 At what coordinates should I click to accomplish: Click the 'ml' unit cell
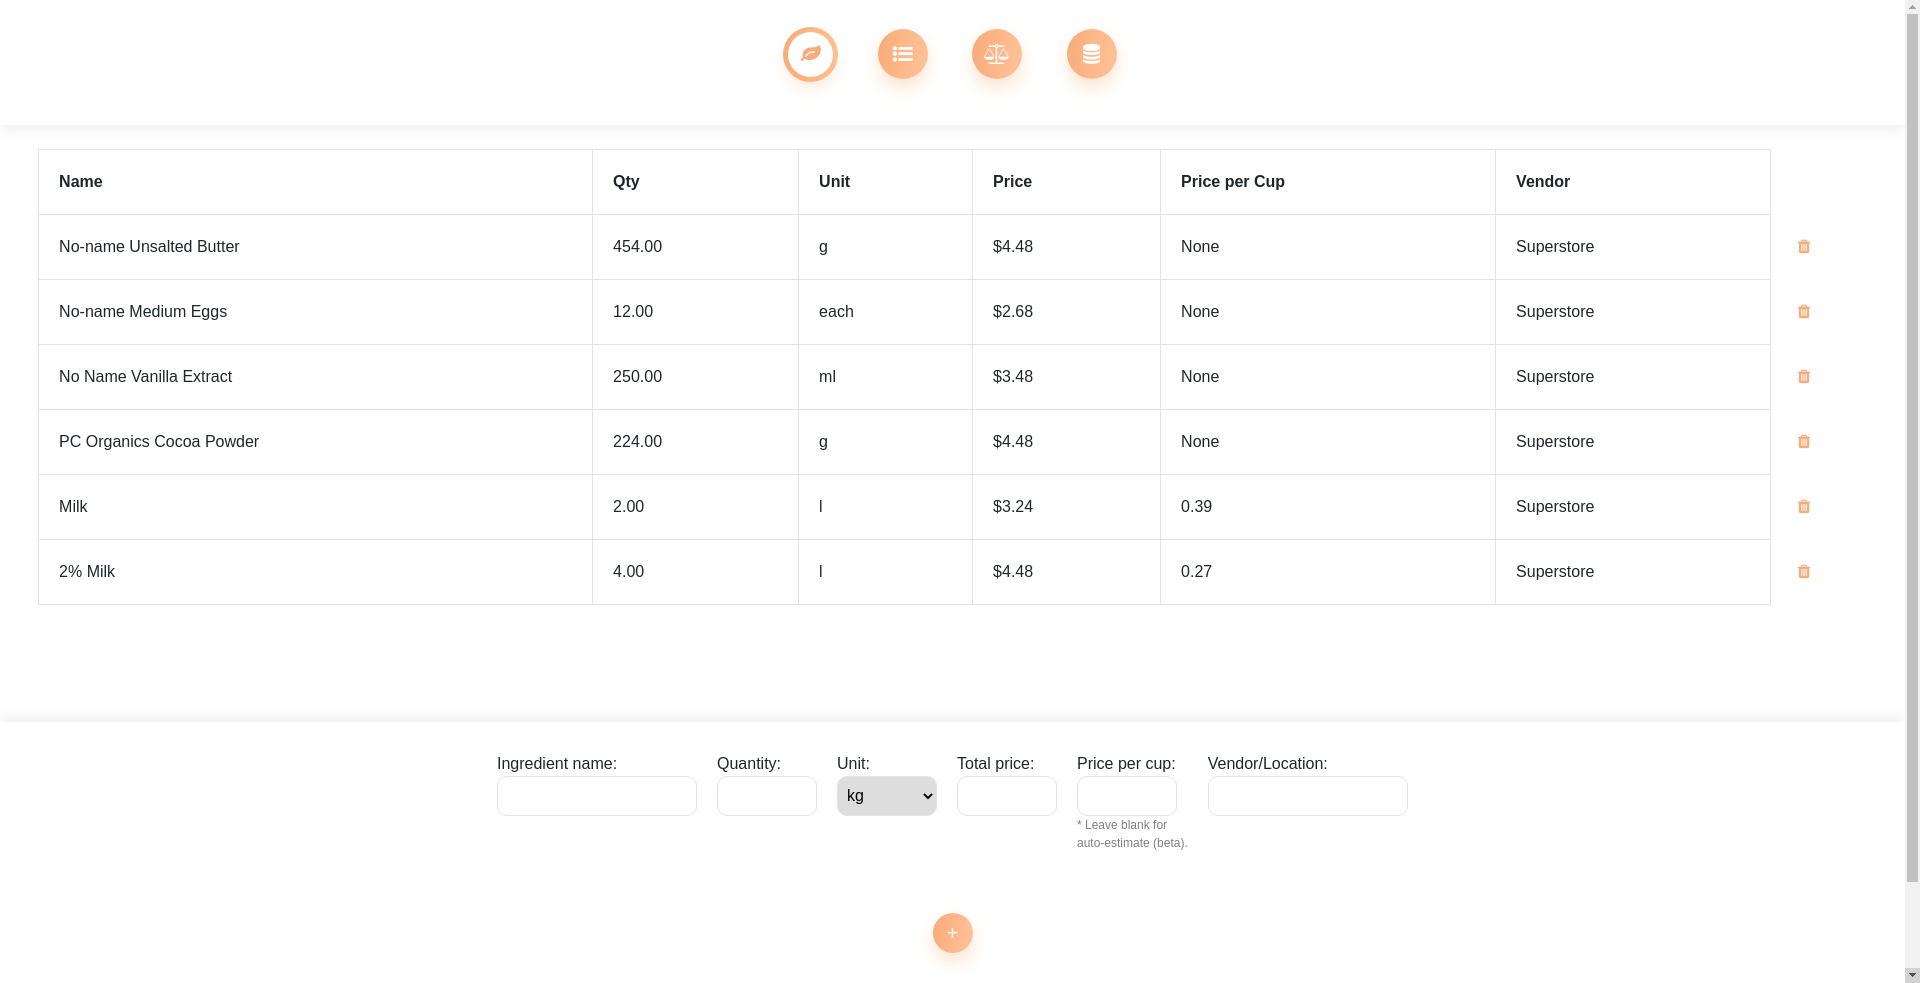886,377
